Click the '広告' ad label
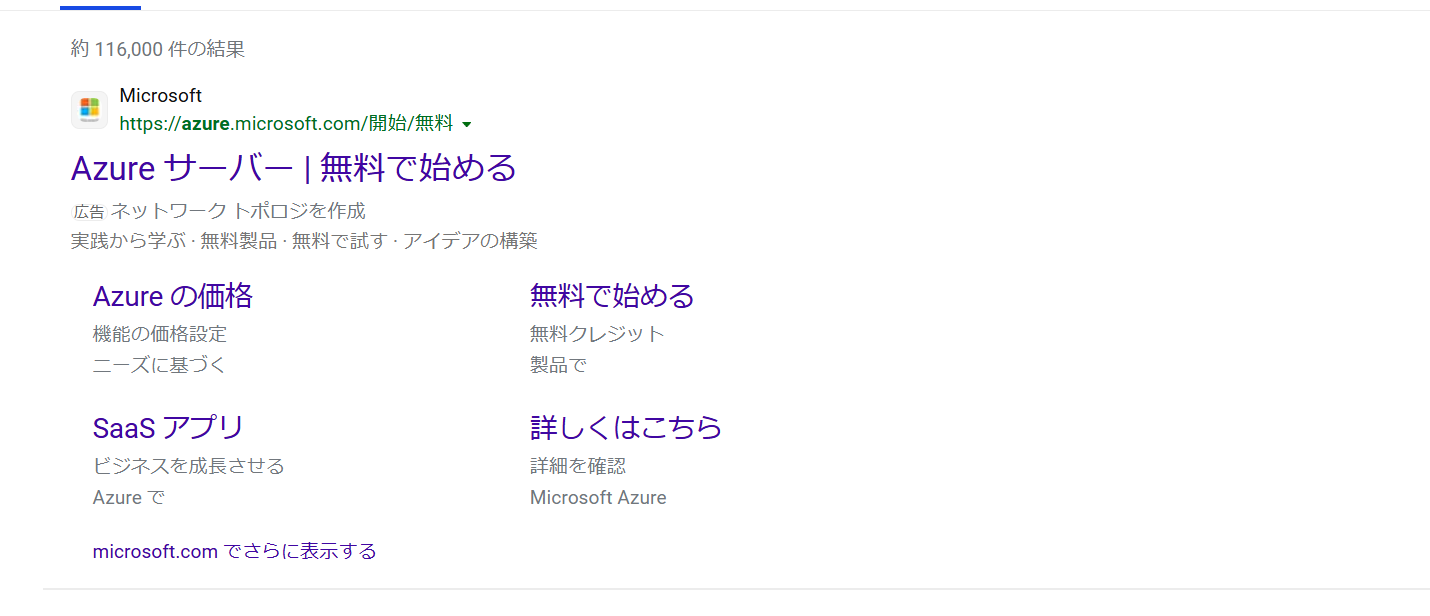Screen dimensions: 1430x616 [88, 212]
